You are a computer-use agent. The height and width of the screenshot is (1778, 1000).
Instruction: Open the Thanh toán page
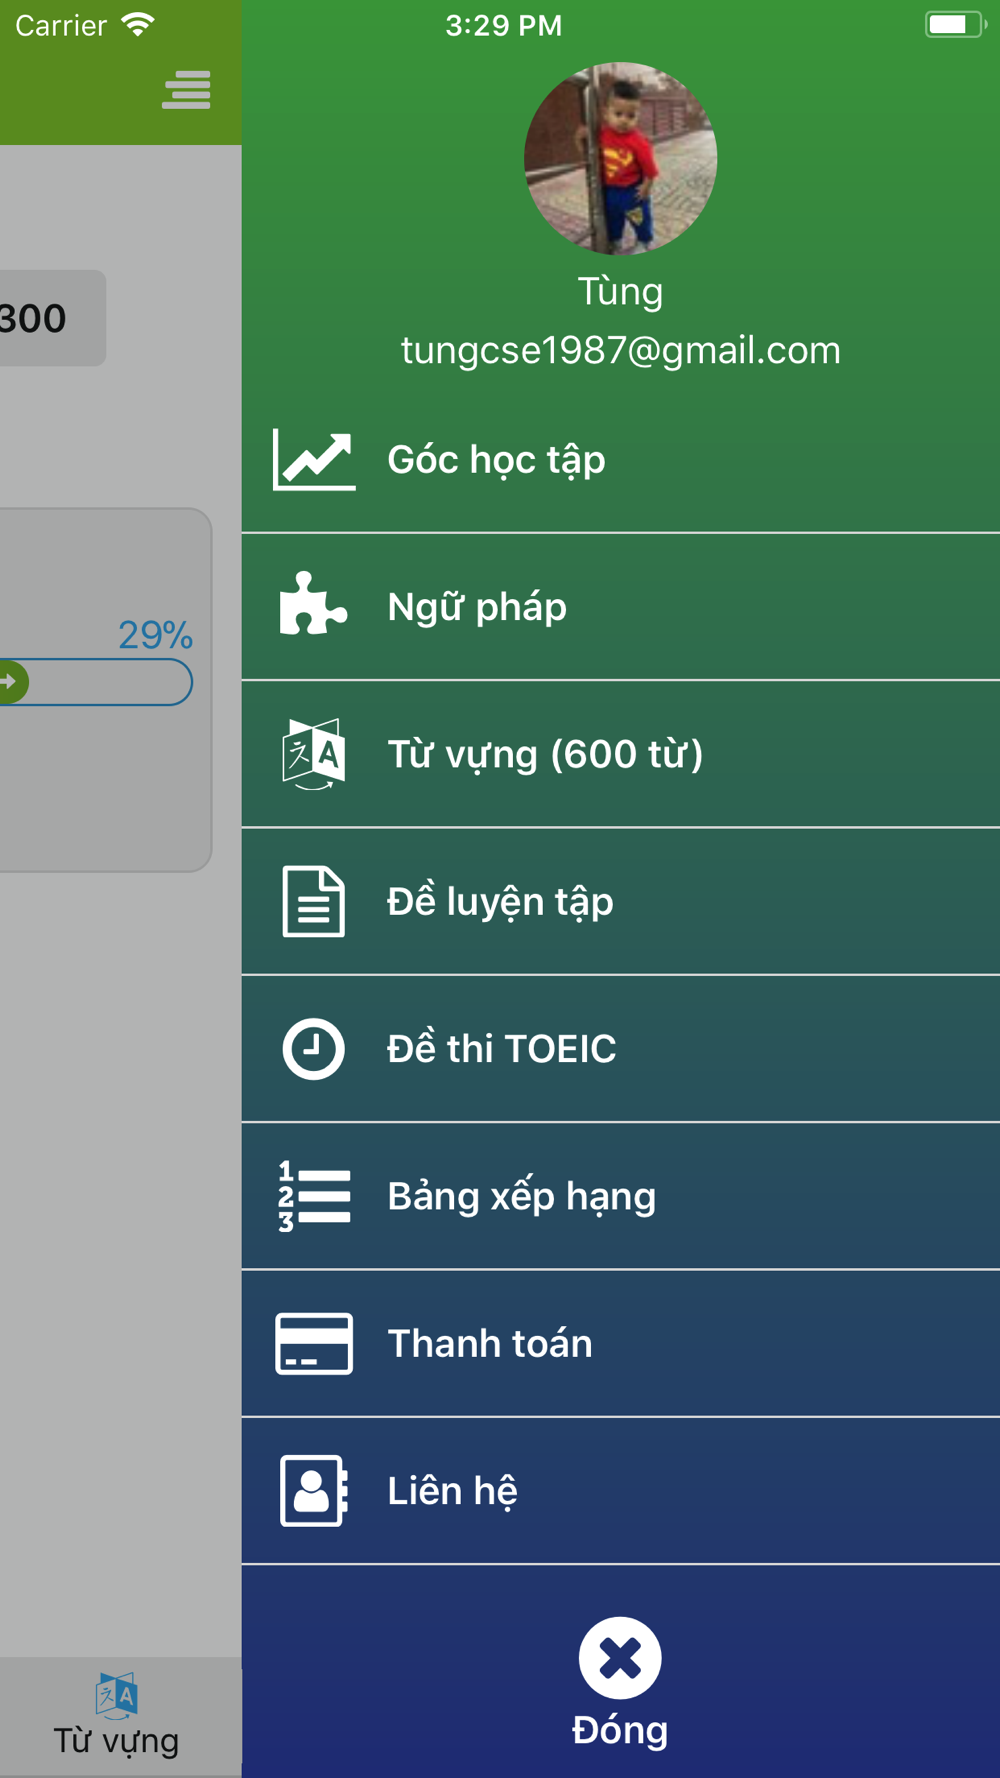tap(621, 1344)
